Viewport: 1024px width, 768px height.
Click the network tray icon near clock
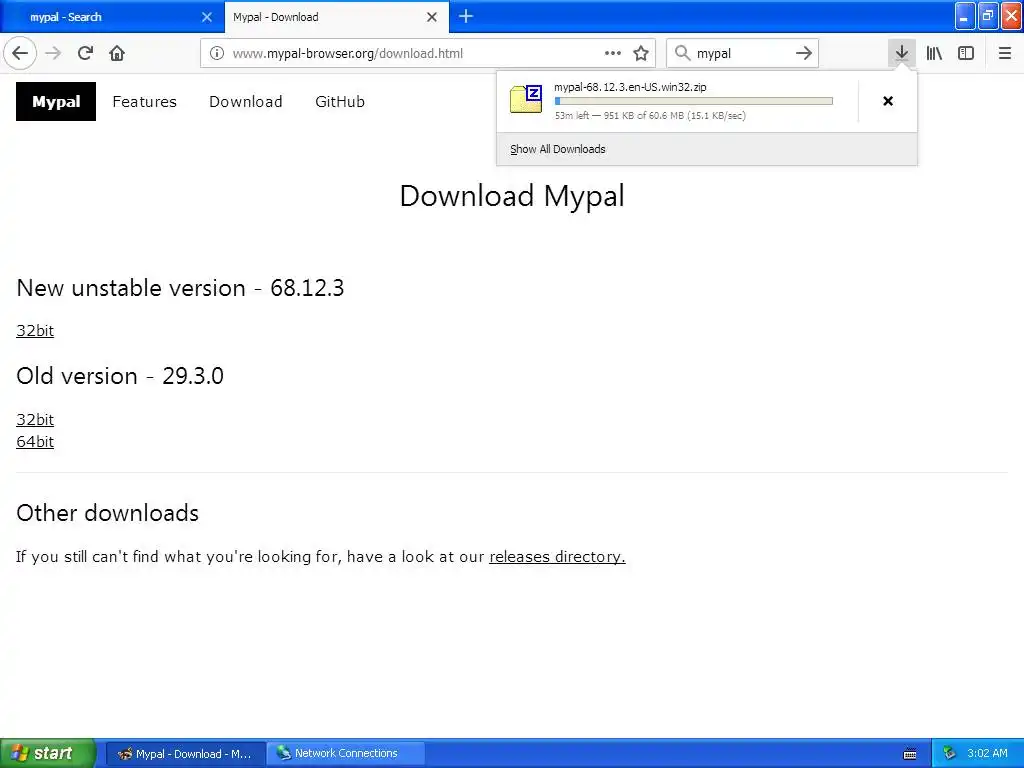[x=950, y=753]
